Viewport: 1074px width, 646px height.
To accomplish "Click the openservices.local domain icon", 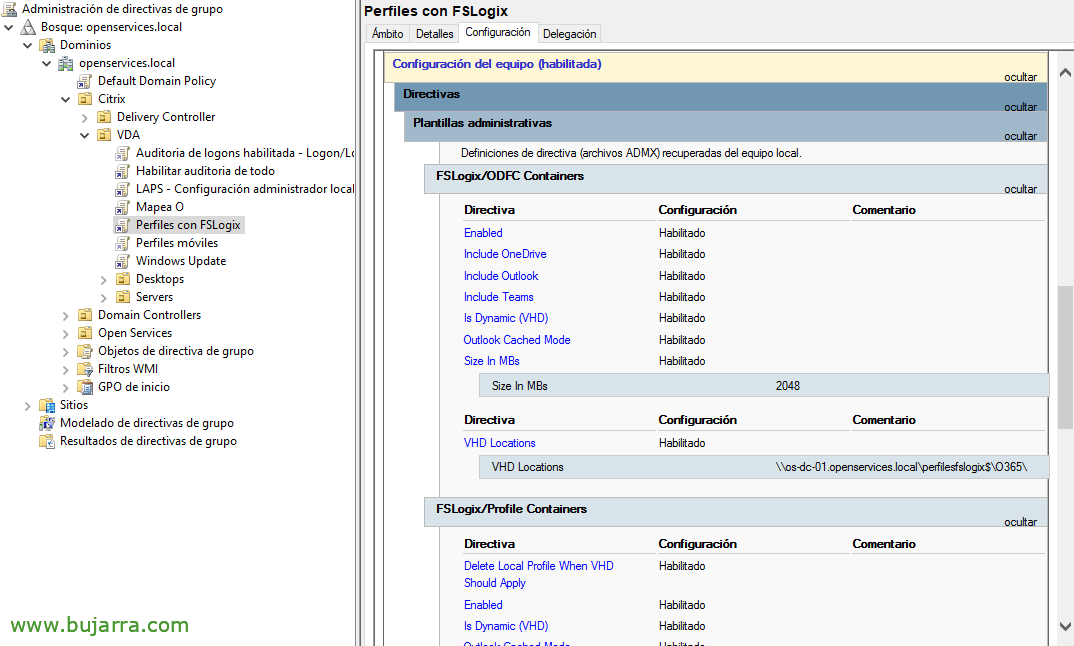I will point(66,63).
